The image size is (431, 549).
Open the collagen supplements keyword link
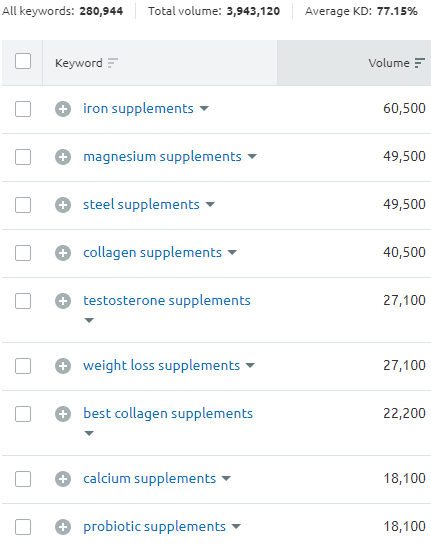[152, 253]
